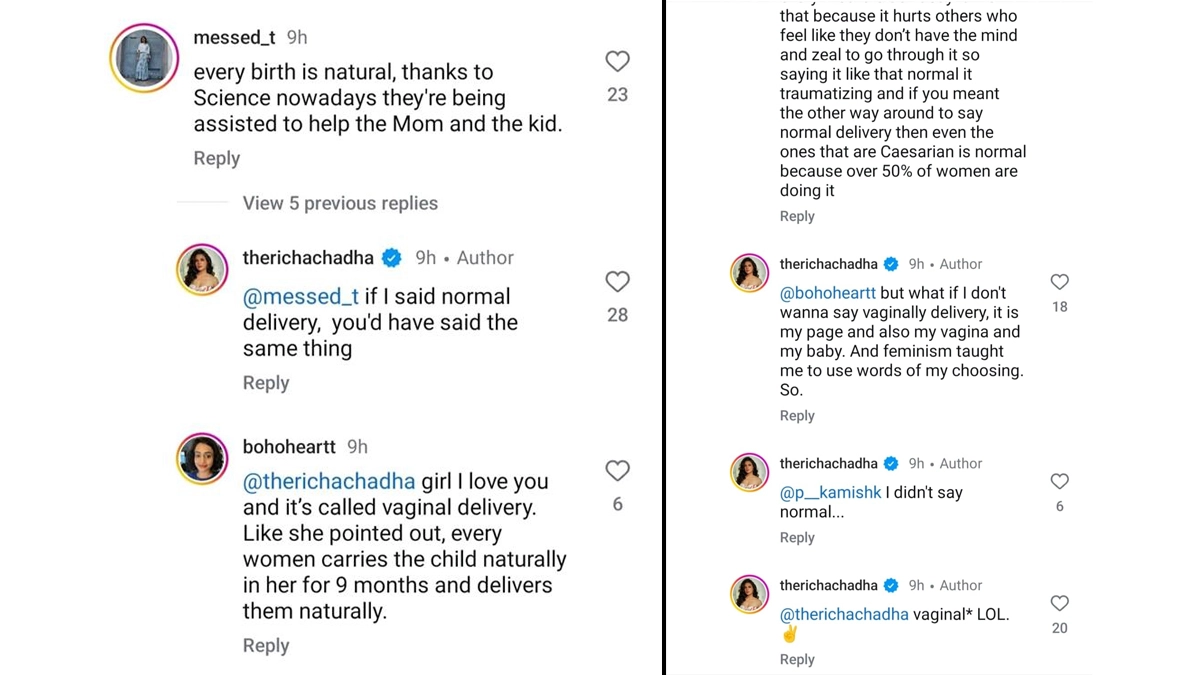This screenshot has height=675, width=1200.
Task: Like the "I didn't say normal" reply
Action: (1060, 482)
